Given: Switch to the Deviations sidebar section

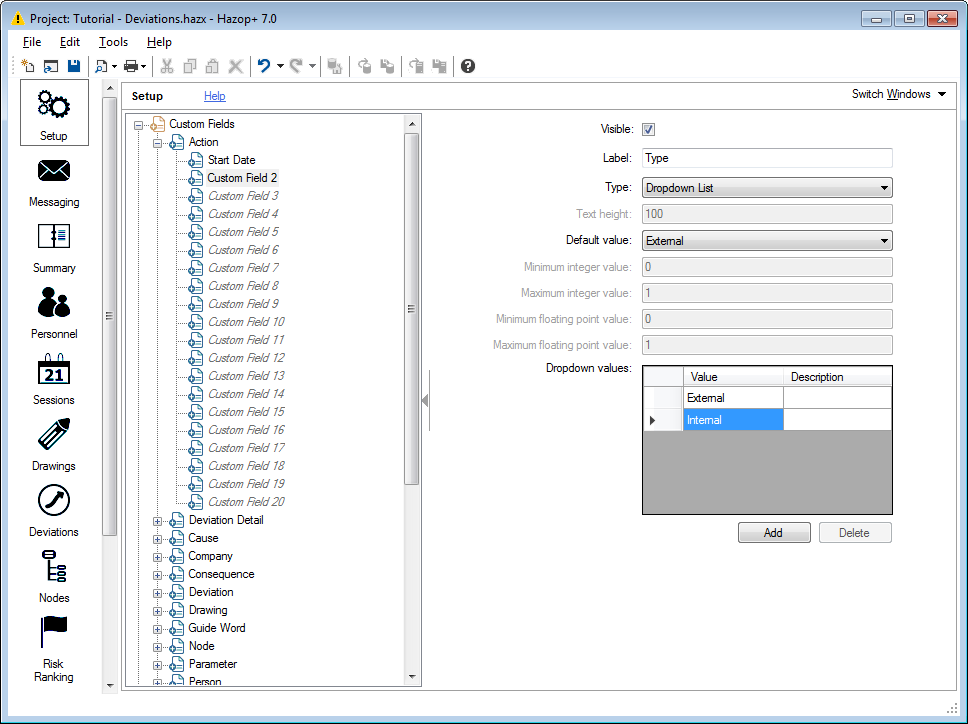Looking at the screenshot, I should 54,511.
